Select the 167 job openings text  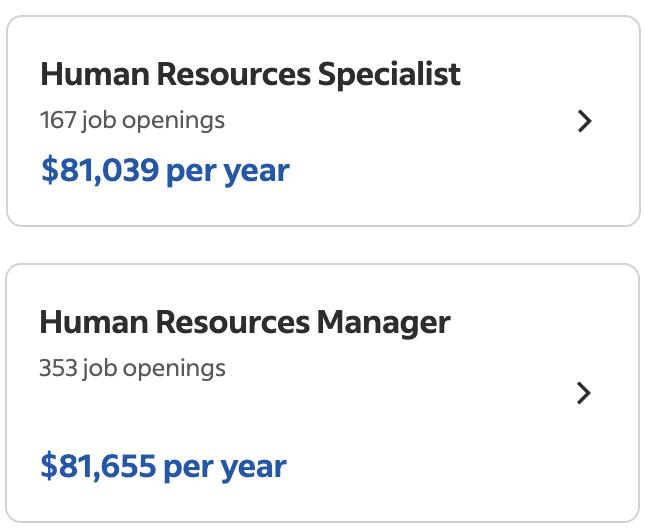click(132, 121)
